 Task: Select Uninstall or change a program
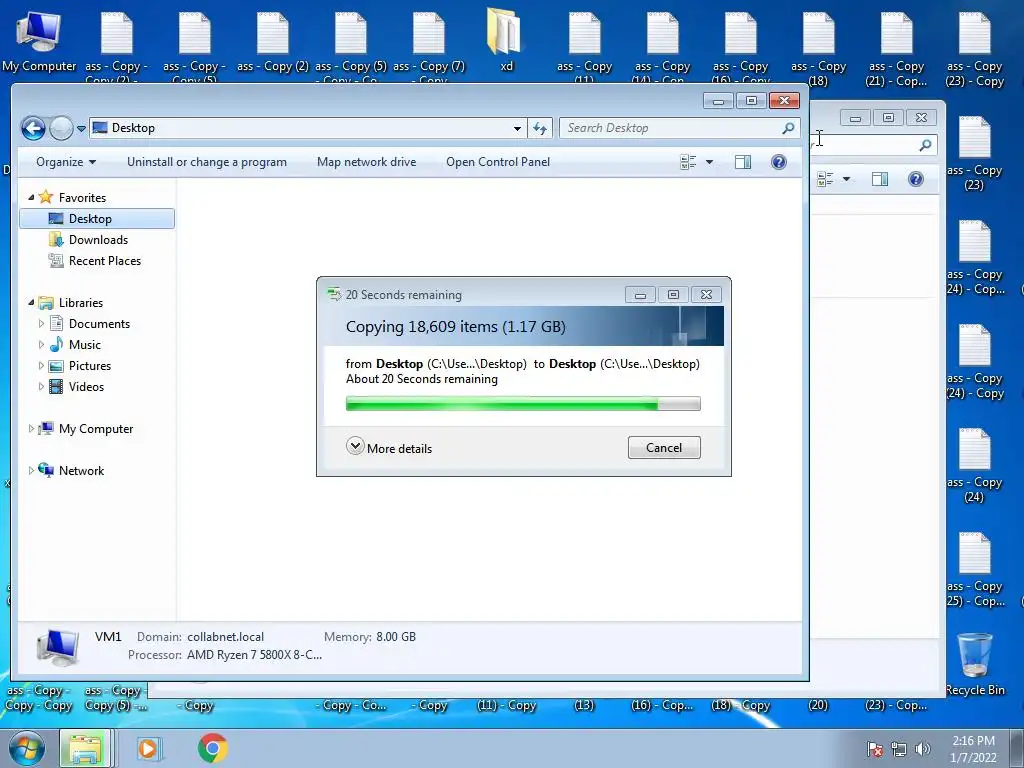tap(206, 162)
